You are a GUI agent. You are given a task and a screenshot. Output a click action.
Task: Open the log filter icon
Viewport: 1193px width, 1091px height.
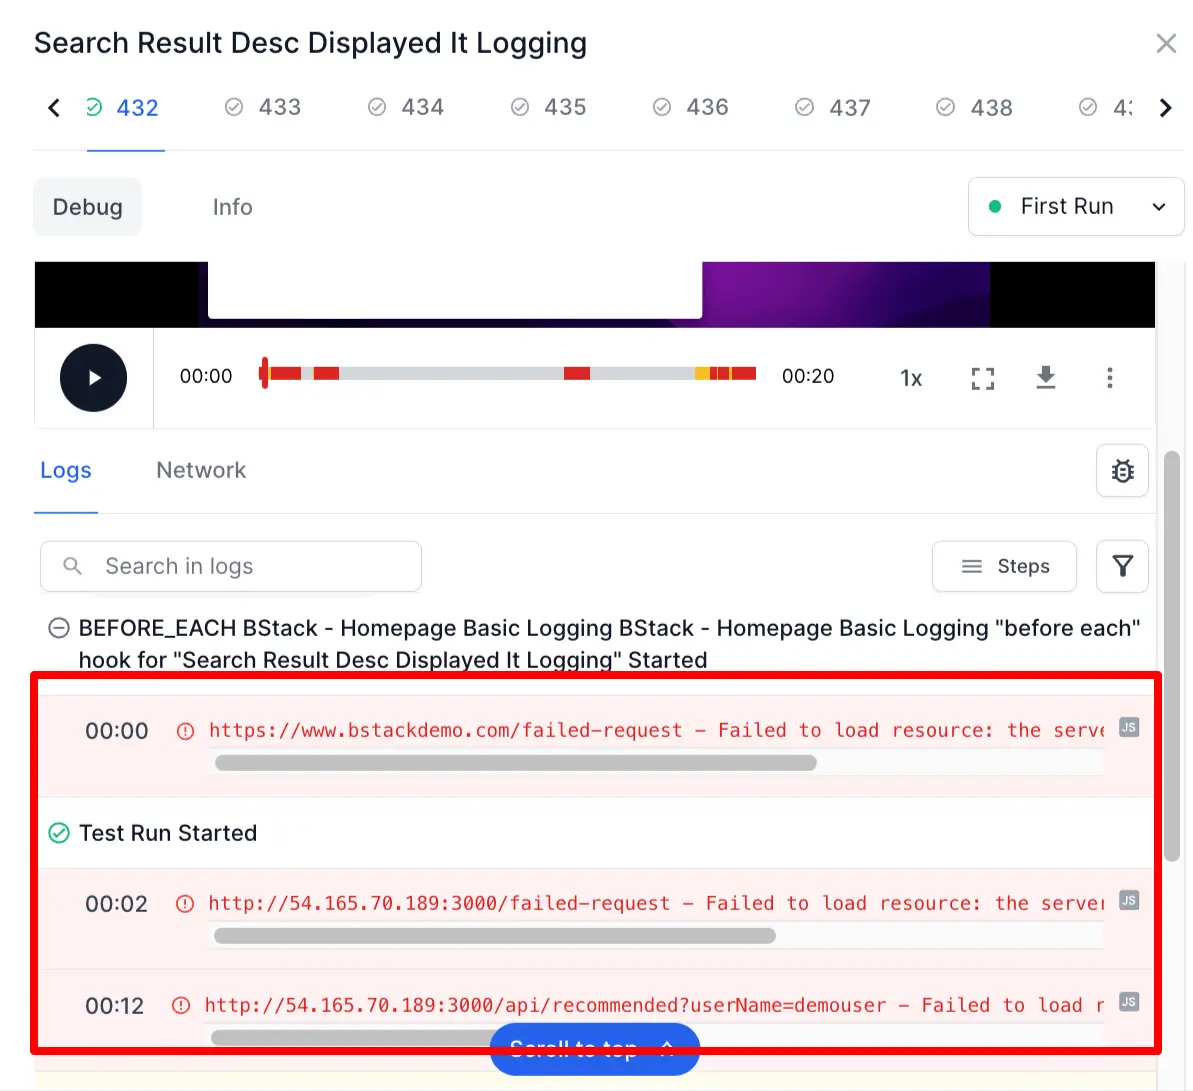(1122, 567)
